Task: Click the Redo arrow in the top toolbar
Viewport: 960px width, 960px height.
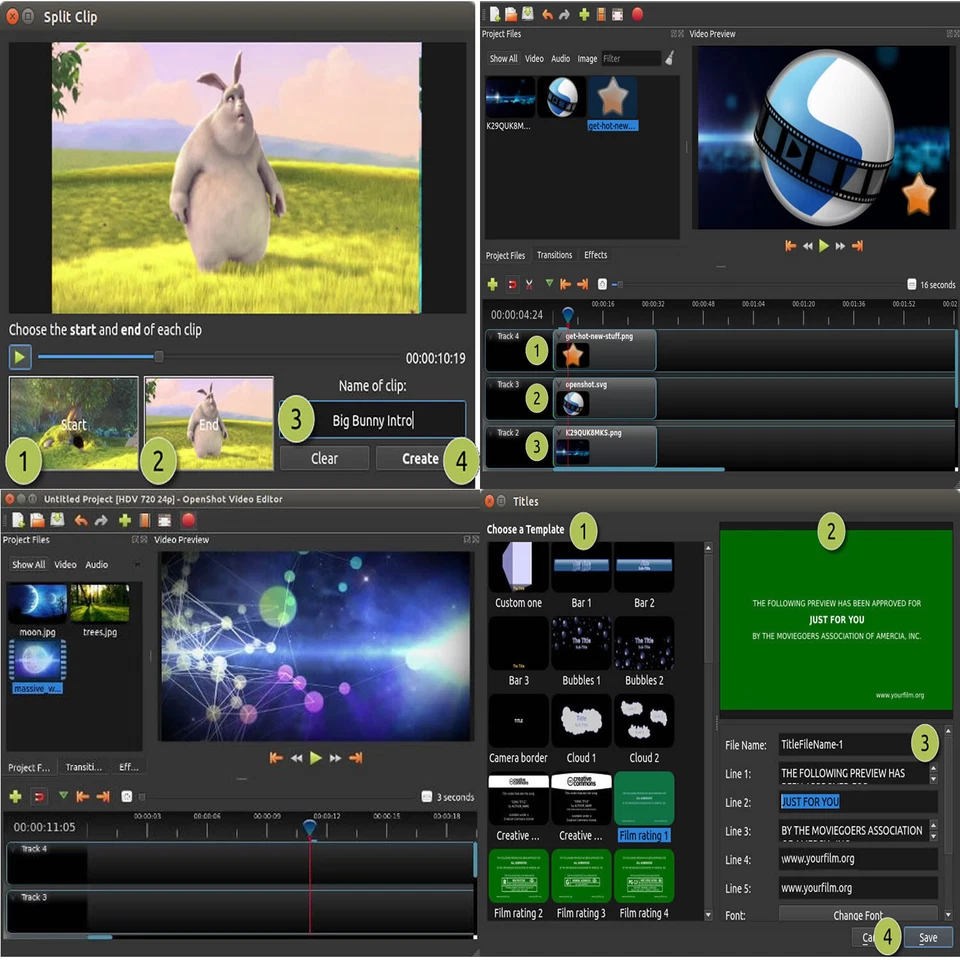Action: pyautogui.click(x=565, y=14)
